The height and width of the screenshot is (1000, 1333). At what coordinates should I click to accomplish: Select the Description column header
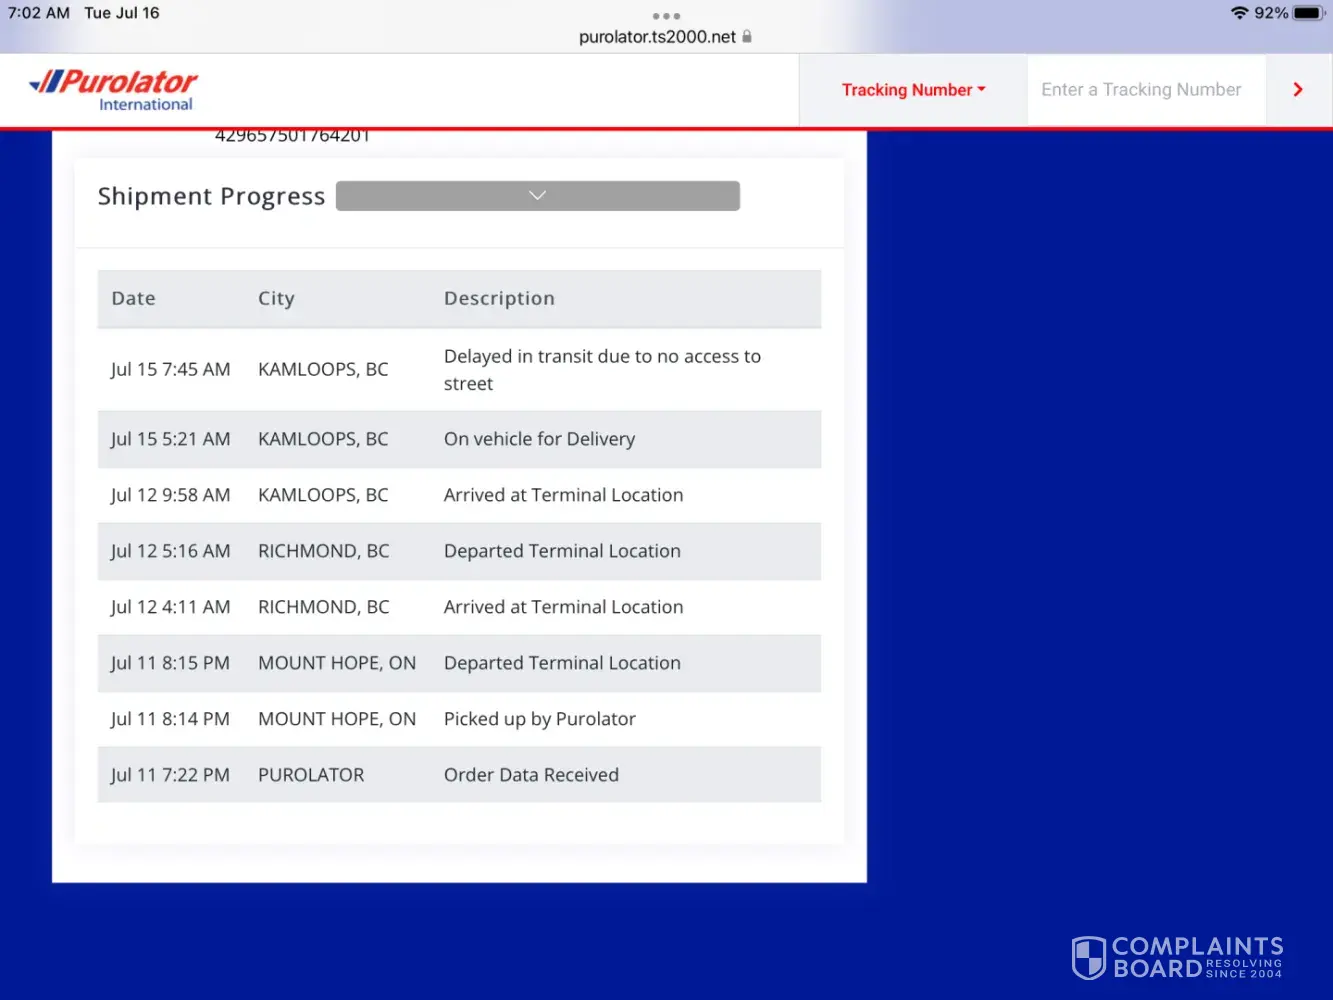(499, 298)
